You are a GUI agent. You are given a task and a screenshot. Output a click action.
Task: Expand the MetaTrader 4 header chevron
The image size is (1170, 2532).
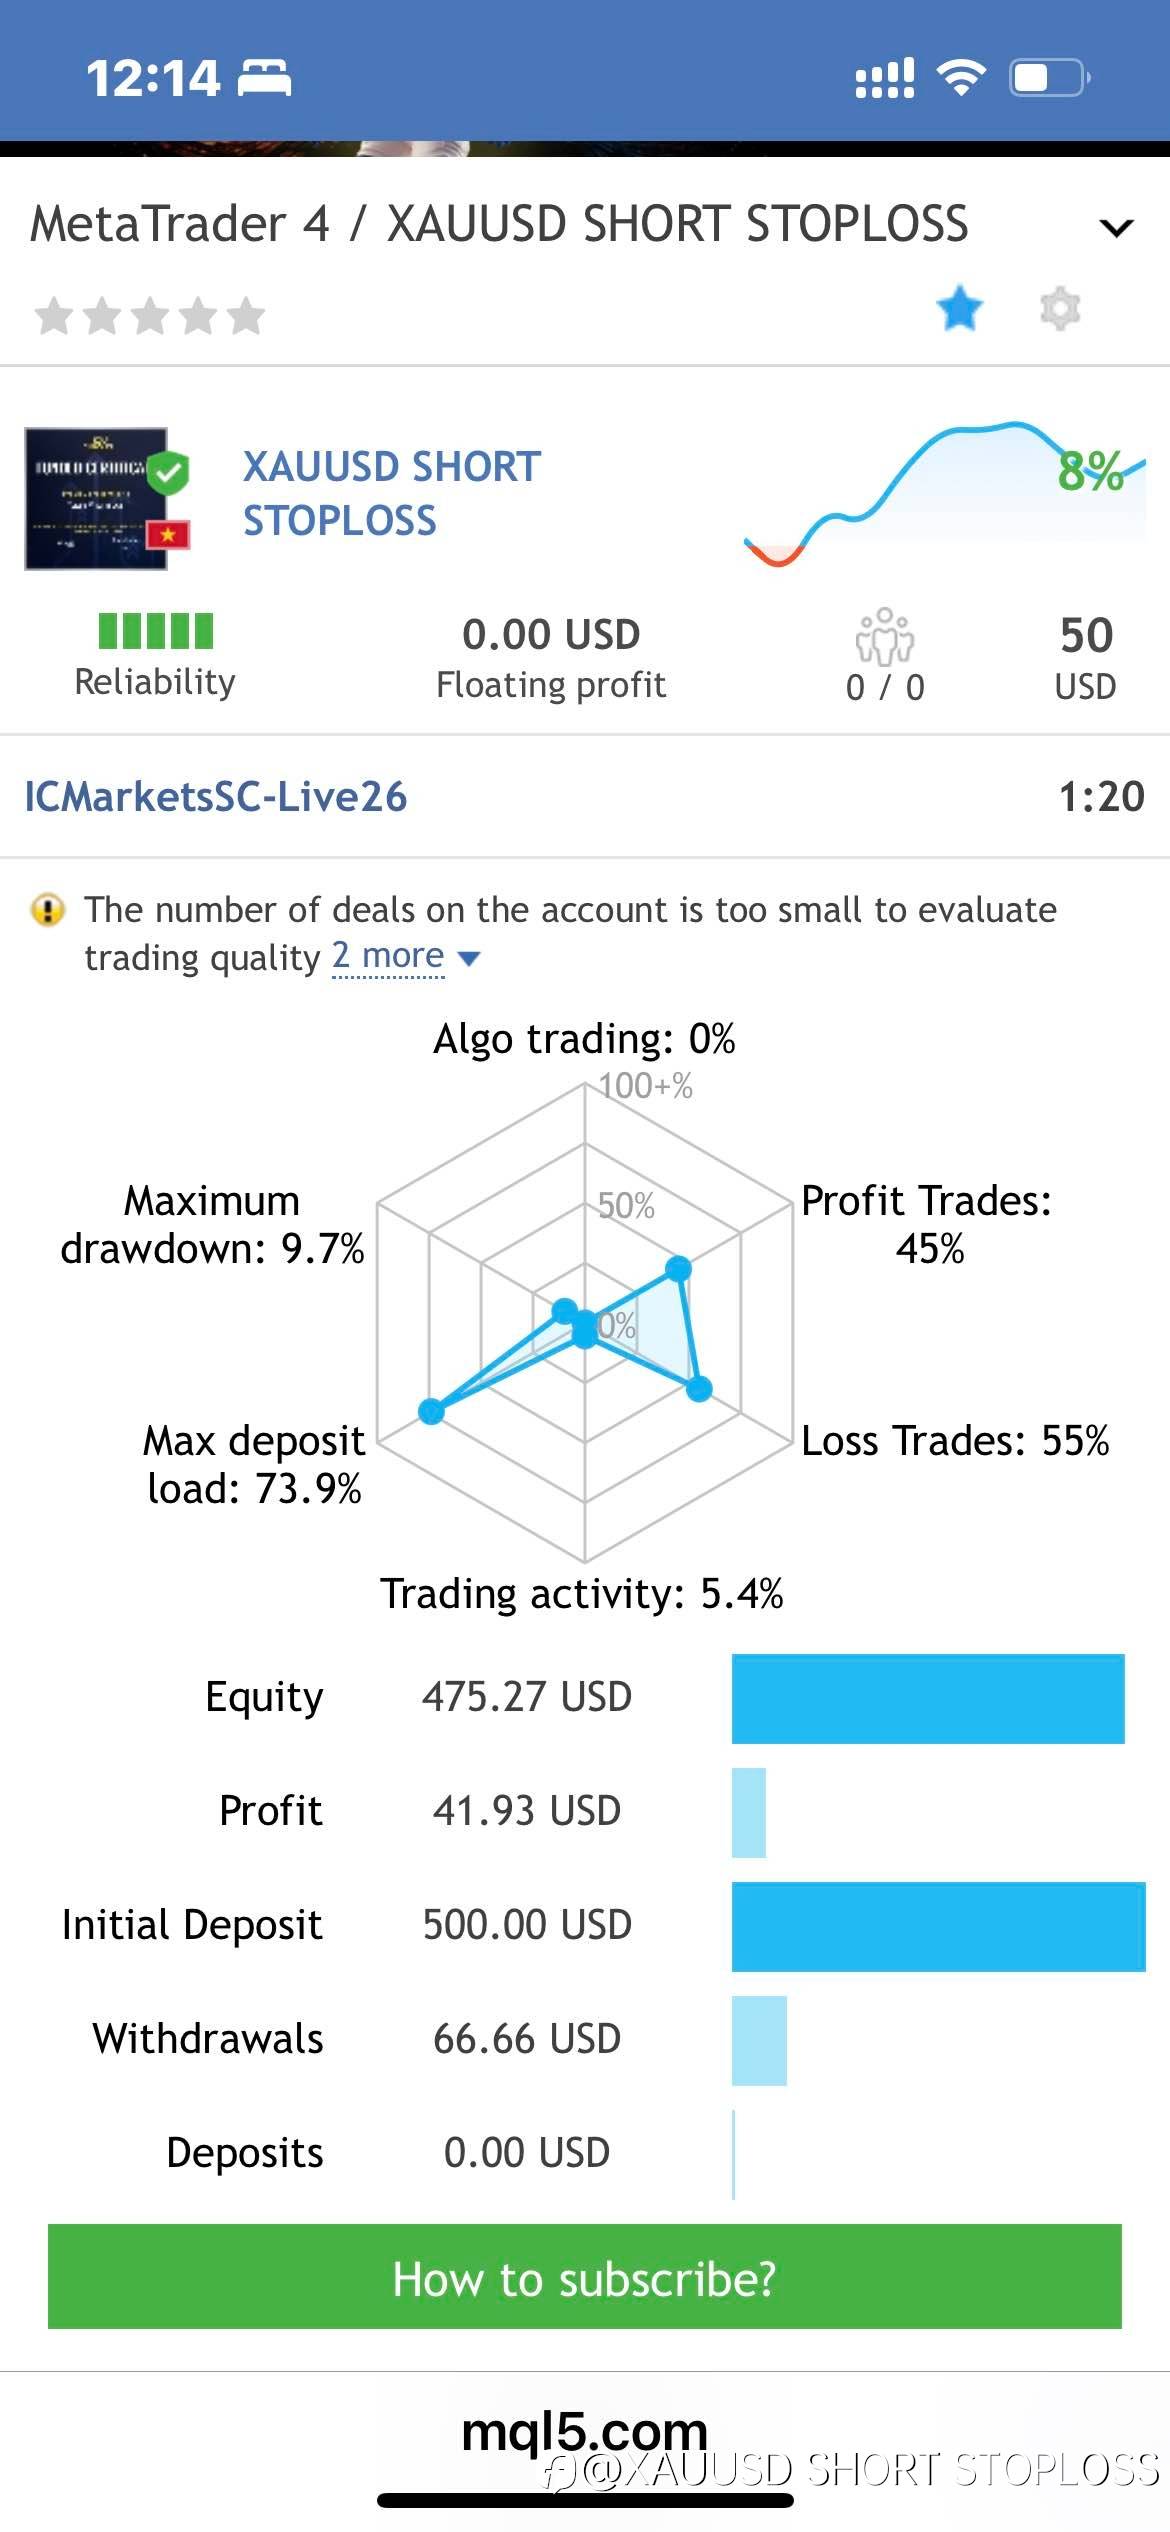pos(1116,228)
